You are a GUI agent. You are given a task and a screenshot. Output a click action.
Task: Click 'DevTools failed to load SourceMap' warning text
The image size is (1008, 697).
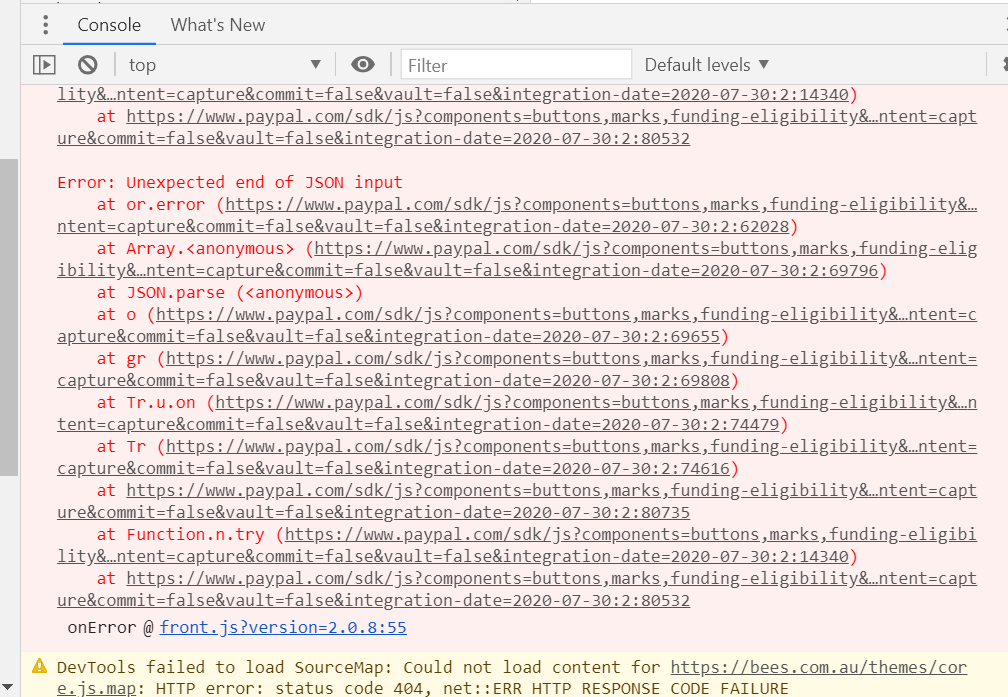[225, 667]
